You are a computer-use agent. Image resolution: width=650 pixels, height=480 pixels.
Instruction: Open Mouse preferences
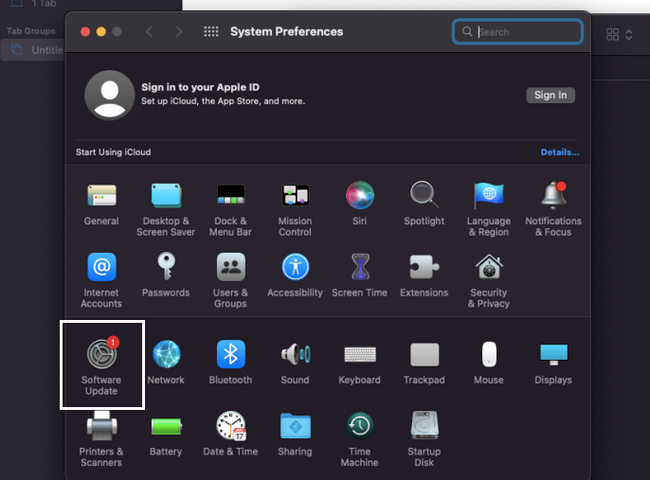point(489,362)
